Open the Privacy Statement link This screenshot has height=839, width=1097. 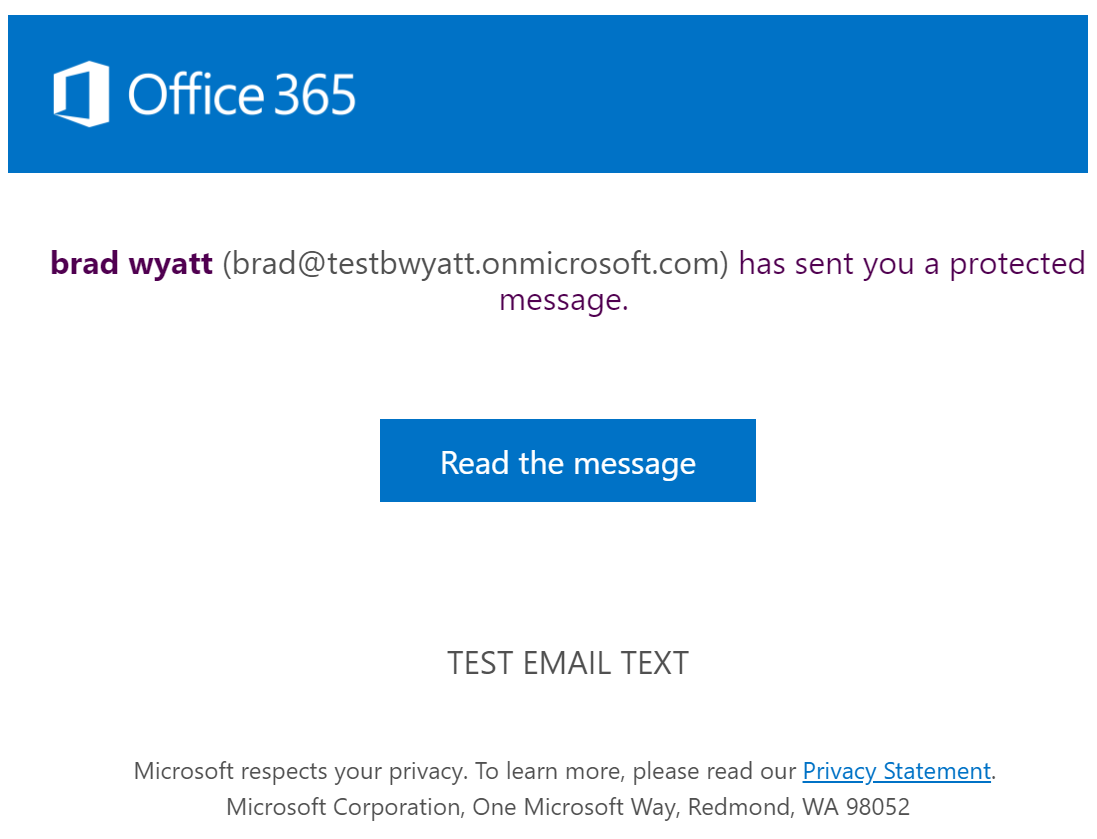(897, 771)
